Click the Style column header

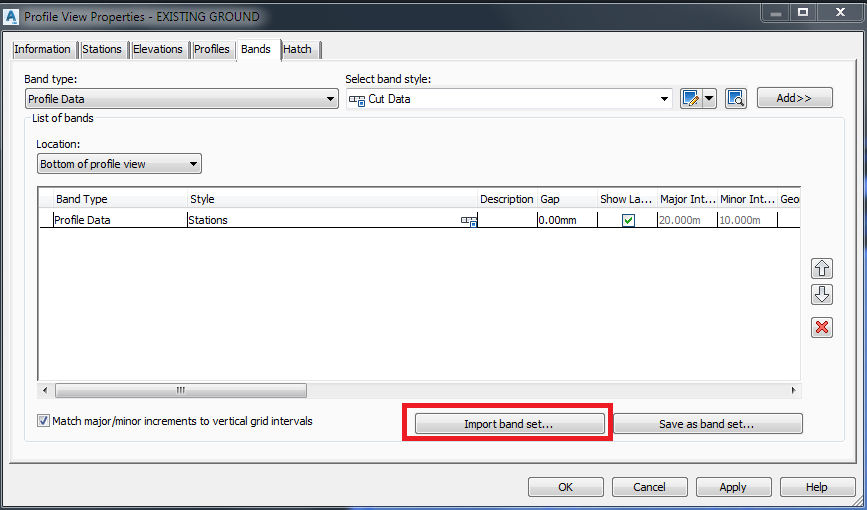click(x=332, y=199)
